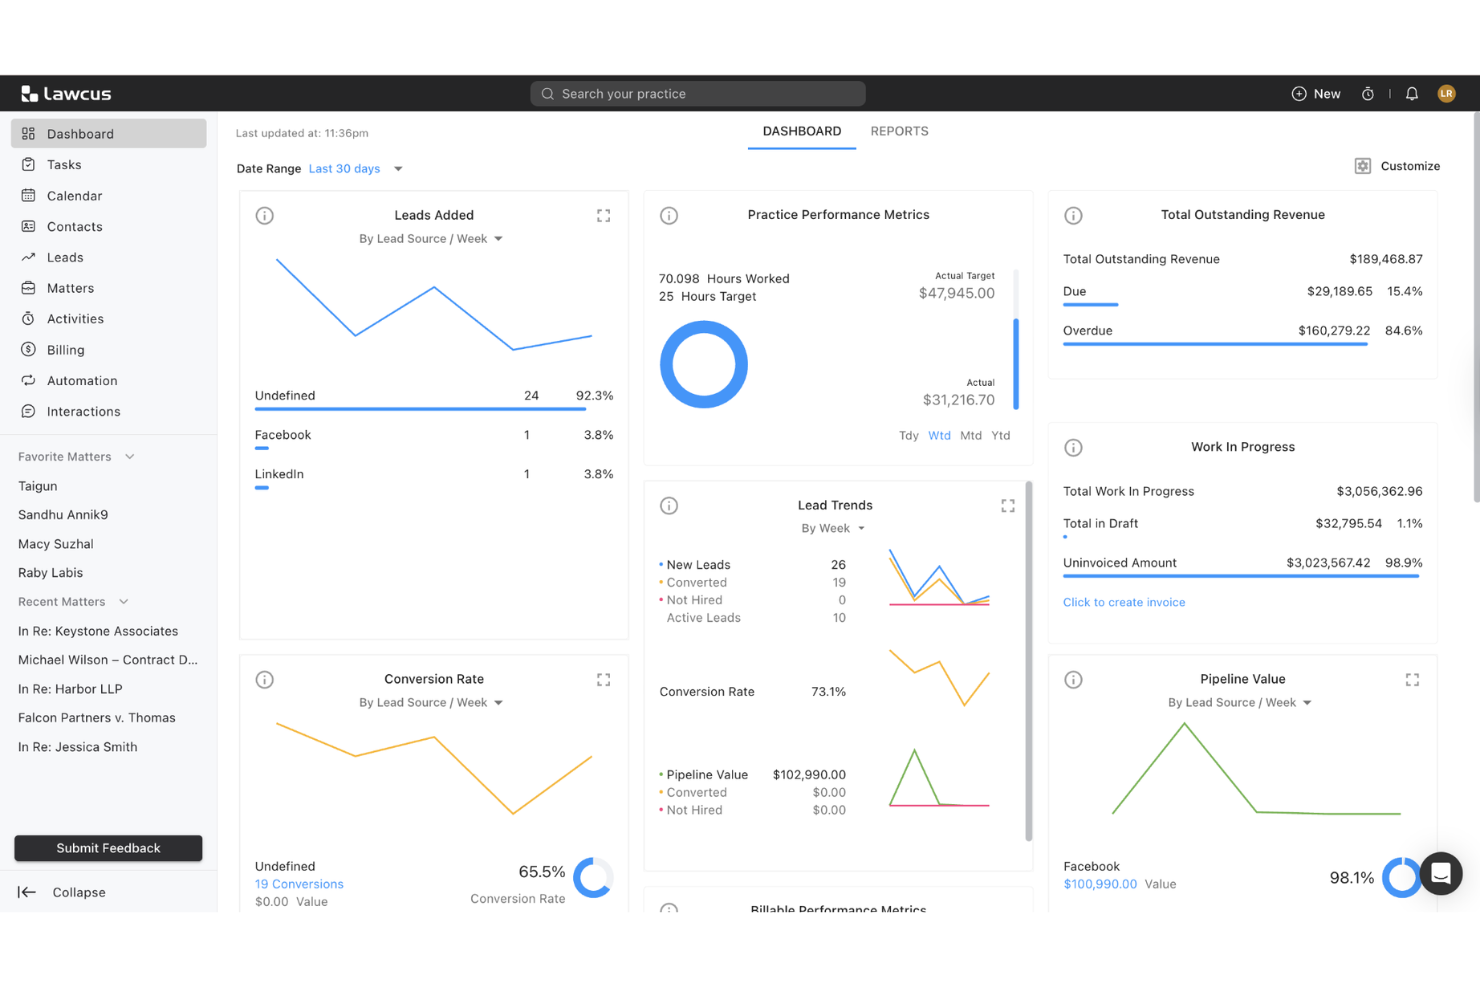Open the Calendar section
The height and width of the screenshot is (987, 1480).
click(x=75, y=195)
